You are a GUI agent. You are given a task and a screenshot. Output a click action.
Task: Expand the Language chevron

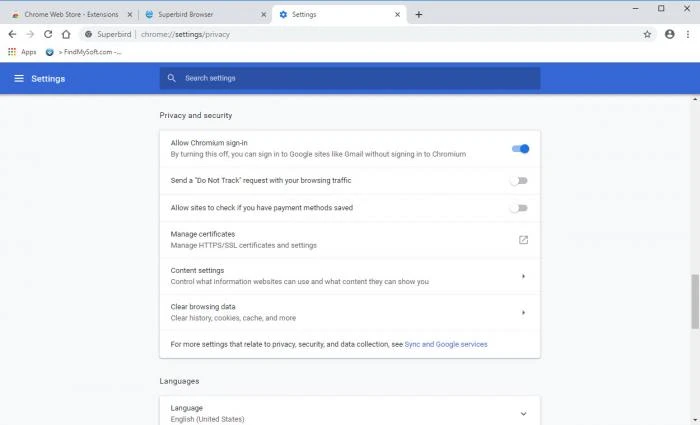point(523,414)
